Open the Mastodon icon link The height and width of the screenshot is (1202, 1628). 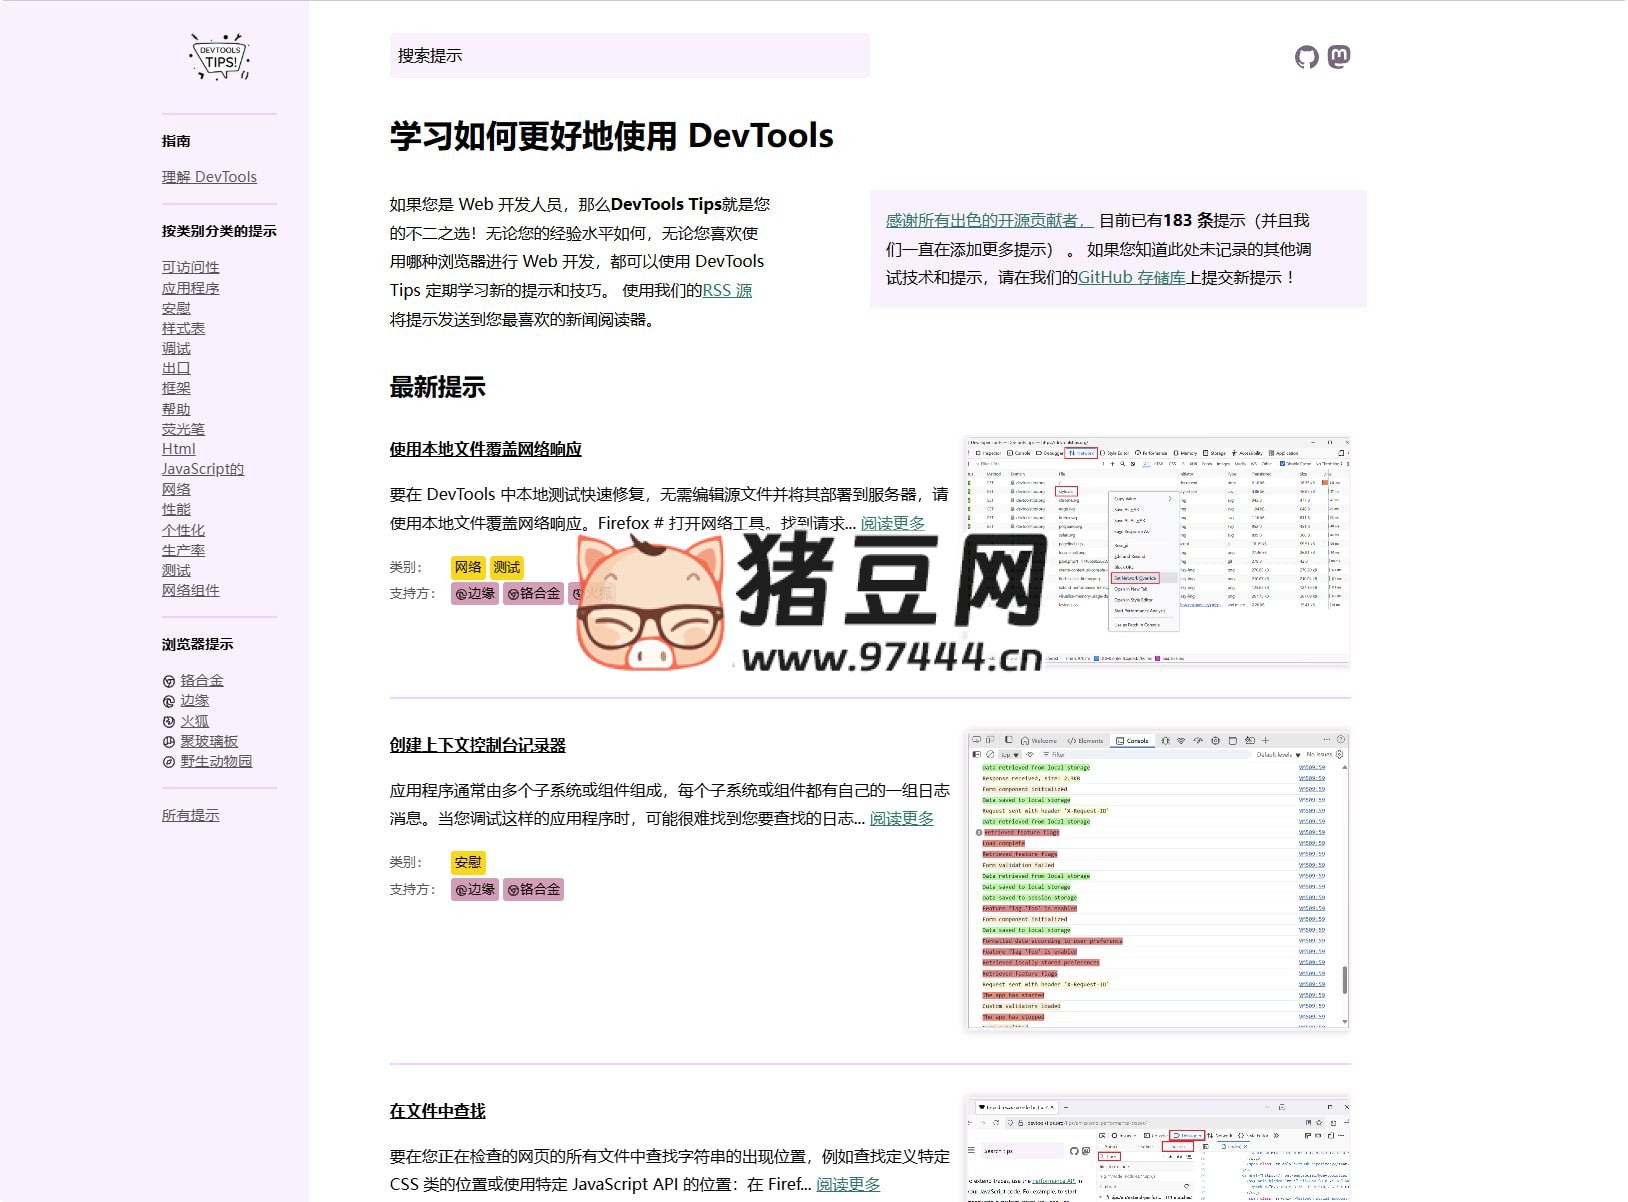[x=1339, y=57]
